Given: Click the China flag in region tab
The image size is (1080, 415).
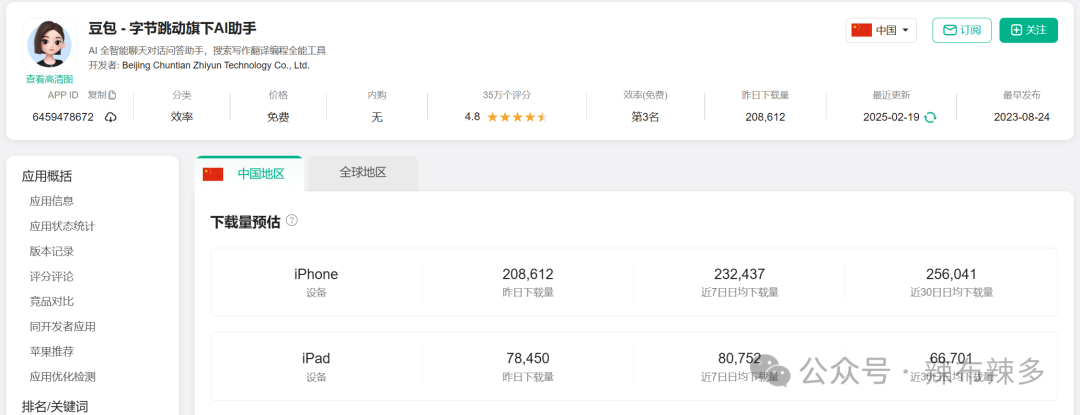Looking at the screenshot, I should [x=213, y=174].
